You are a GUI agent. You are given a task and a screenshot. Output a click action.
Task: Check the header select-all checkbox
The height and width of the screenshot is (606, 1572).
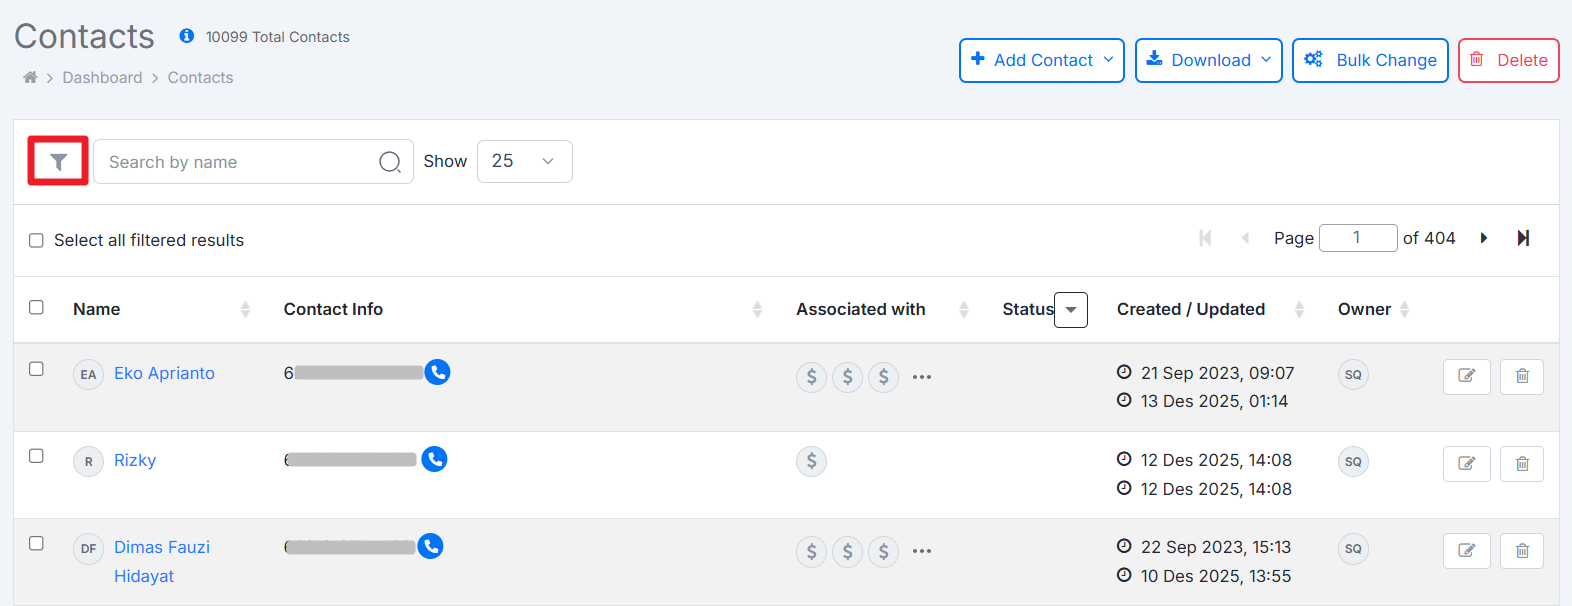37,307
